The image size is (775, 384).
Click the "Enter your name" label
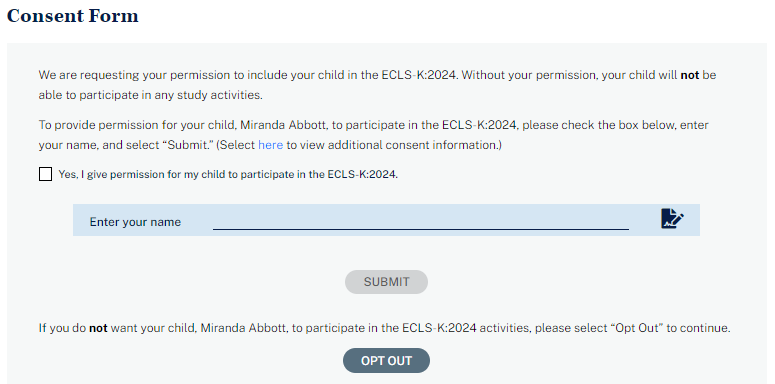point(135,222)
